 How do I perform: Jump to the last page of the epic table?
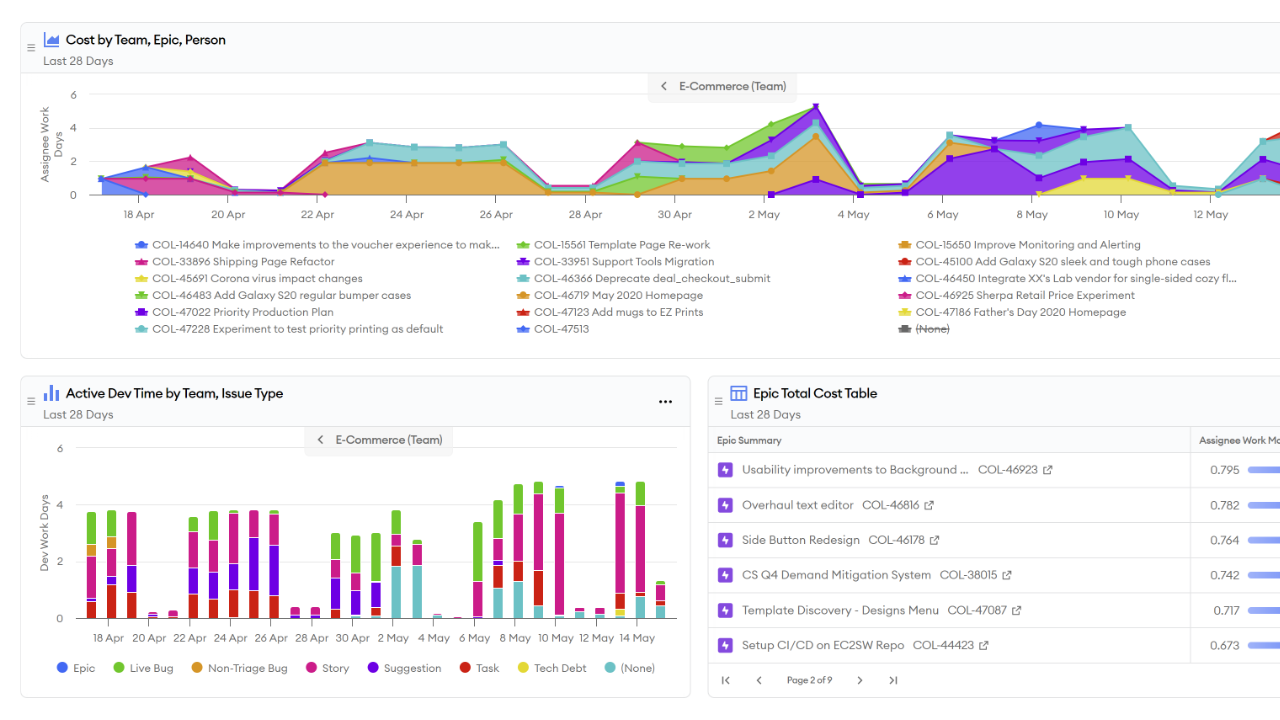pos(893,681)
